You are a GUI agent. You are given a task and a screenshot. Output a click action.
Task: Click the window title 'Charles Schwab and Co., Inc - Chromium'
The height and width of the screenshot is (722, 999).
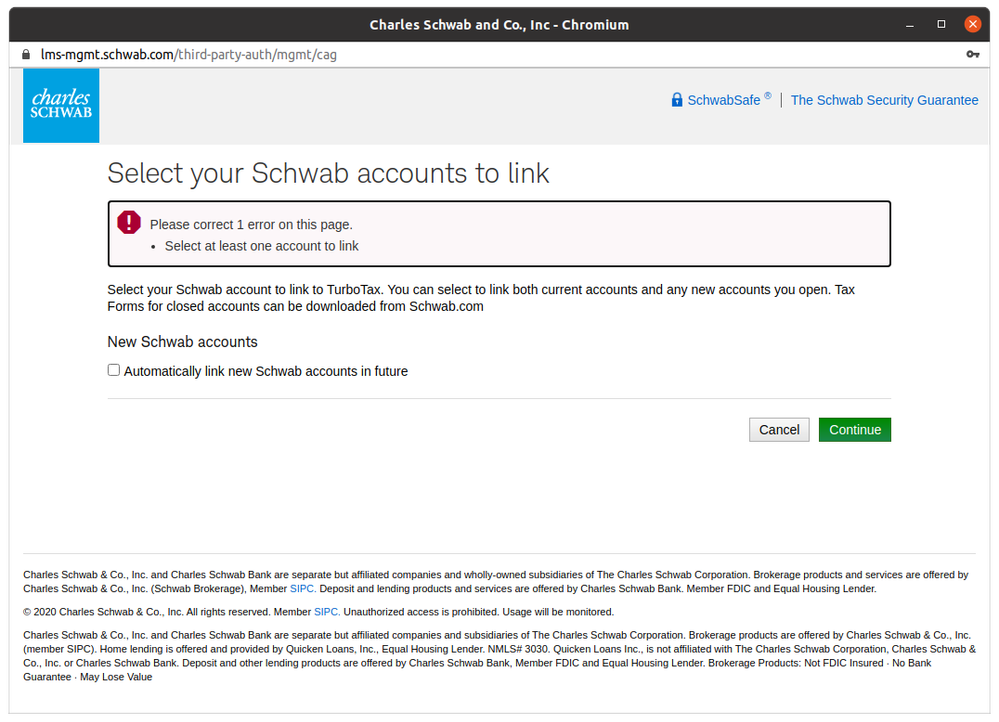[x=499, y=25]
